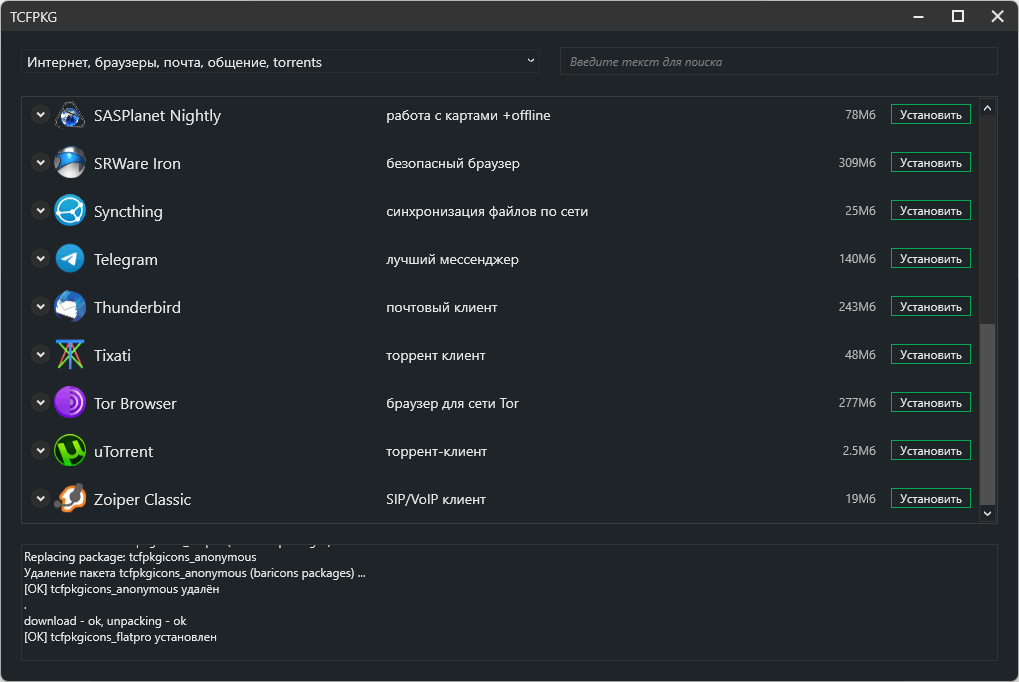Expand the Tor Browser row chevron
Image resolution: width=1019 pixels, height=682 pixels.
(40, 403)
